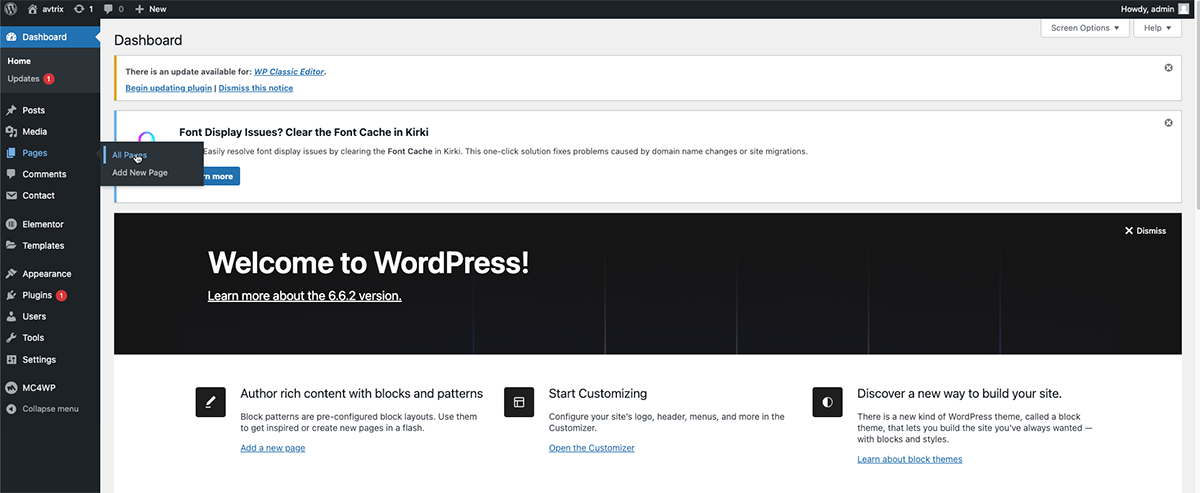Open Media library from sidebar icon

(11, 132)
